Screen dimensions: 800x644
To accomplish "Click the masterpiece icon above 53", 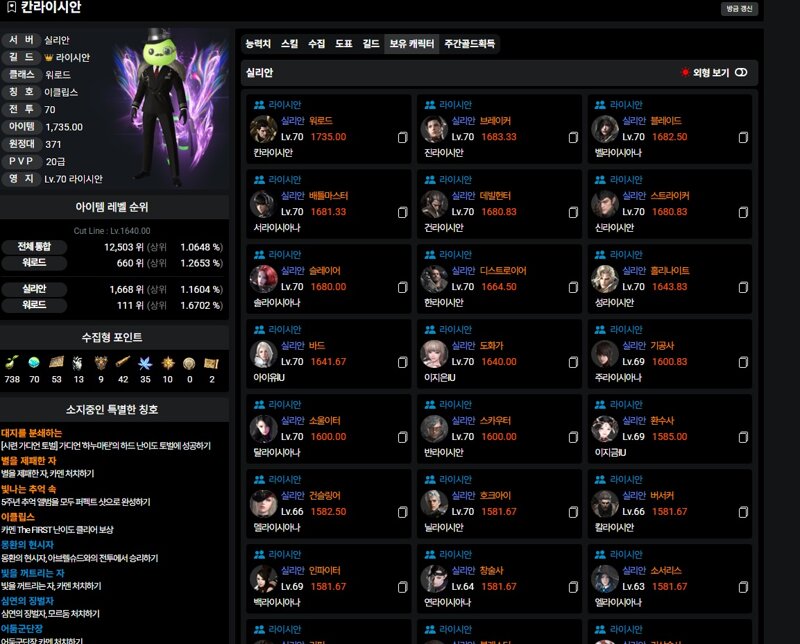I will pyautogui.click(x=56, y=362).
